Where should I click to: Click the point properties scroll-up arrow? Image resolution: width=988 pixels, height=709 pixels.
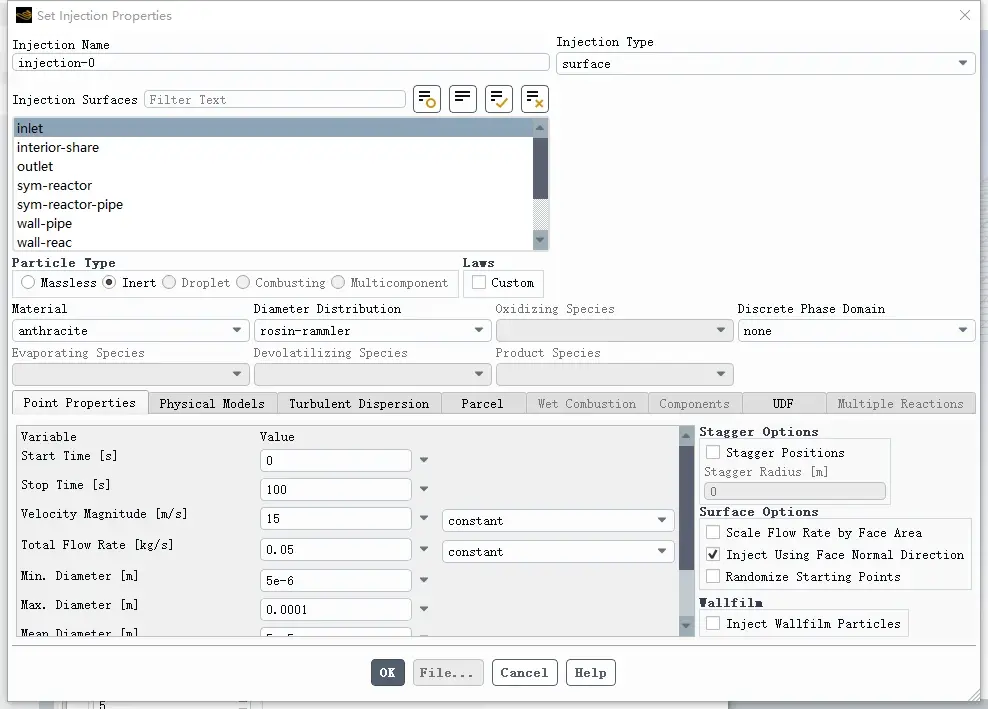[x=686, y=435]
